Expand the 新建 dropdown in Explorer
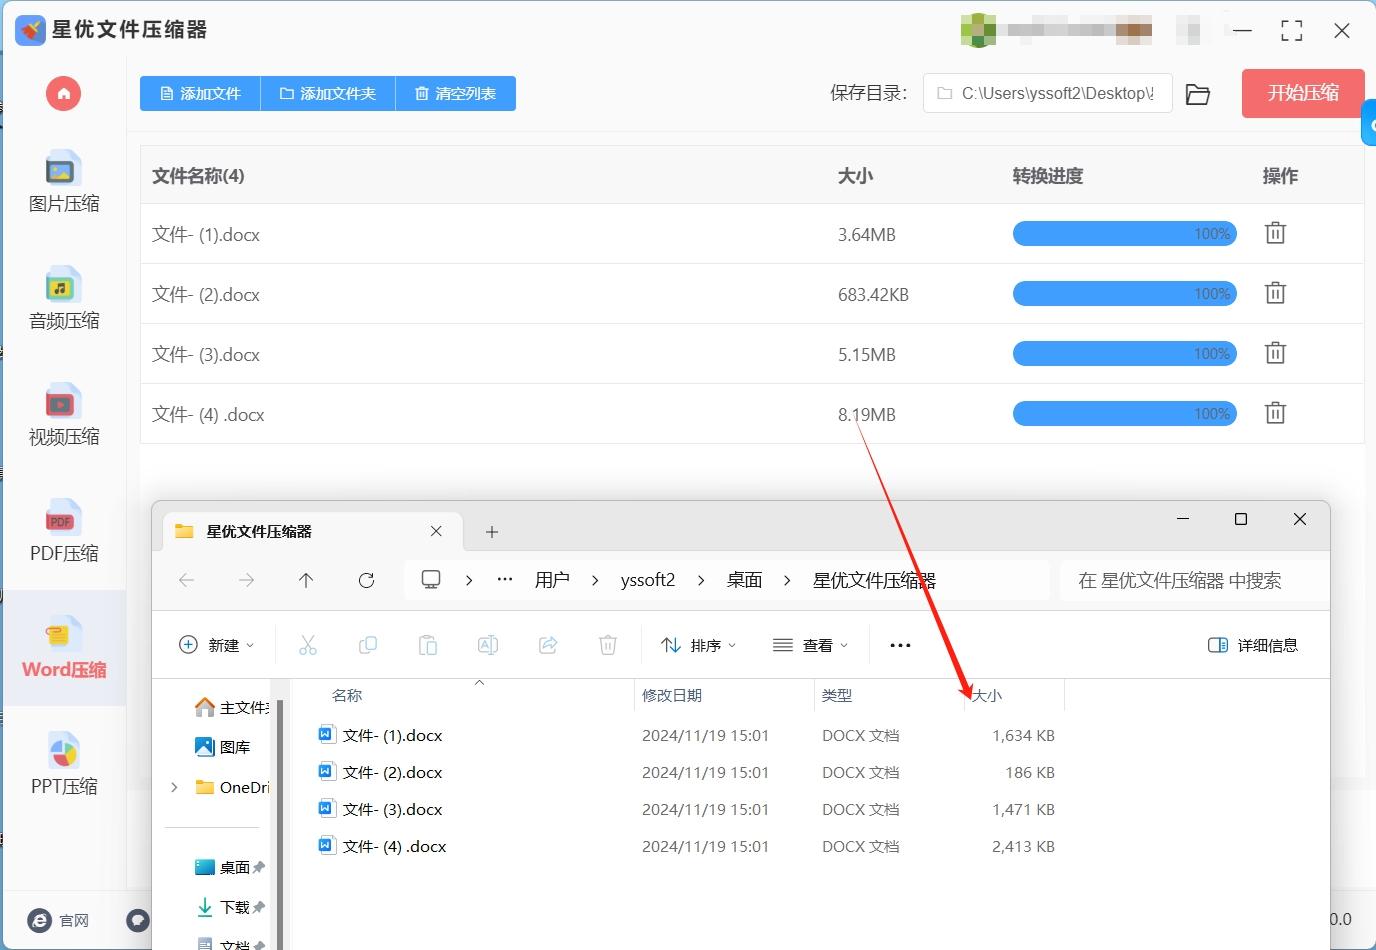 pos(216,645)
